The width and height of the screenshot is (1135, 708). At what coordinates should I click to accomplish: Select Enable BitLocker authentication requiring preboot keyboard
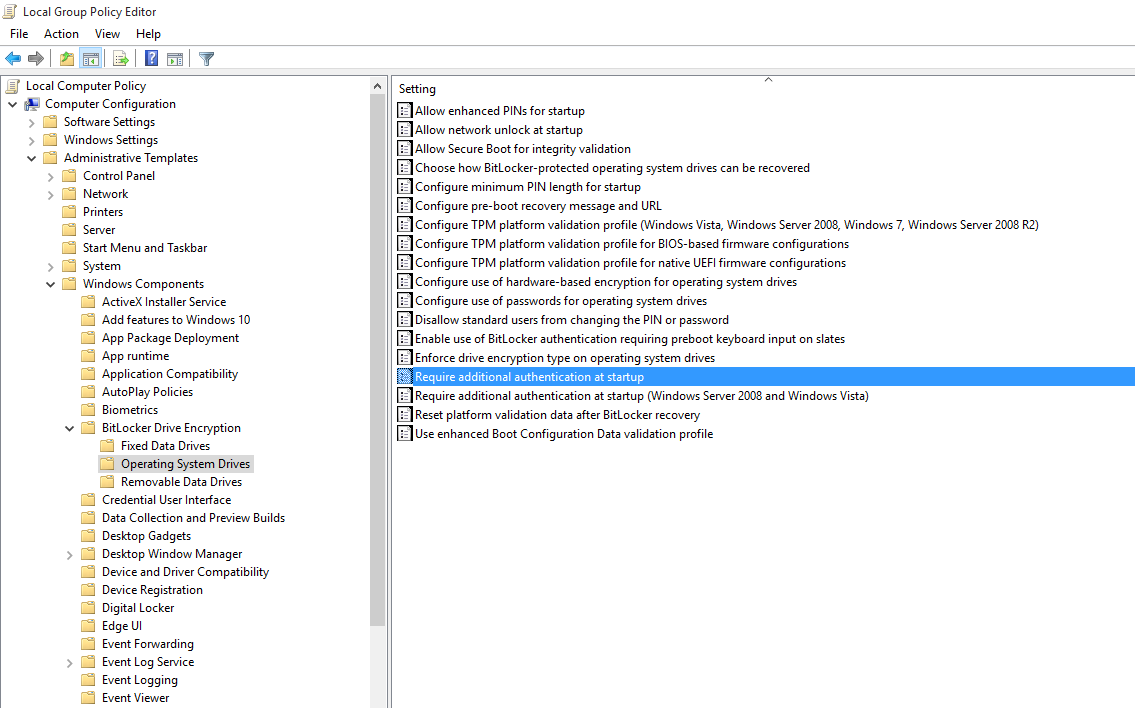[x=630, y=339]
